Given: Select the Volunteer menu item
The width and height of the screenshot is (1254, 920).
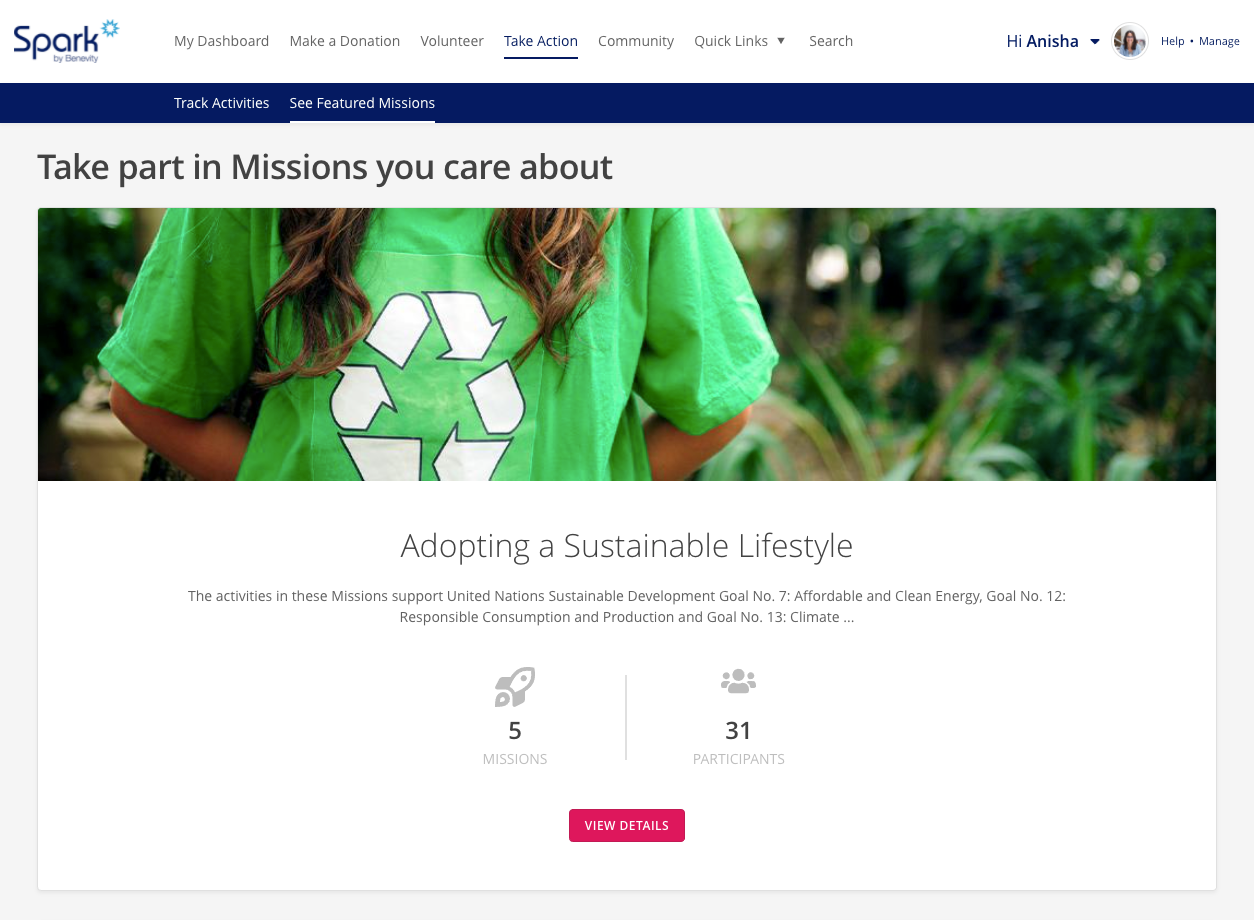Looking at the screenshot, I should click(452, 41).
